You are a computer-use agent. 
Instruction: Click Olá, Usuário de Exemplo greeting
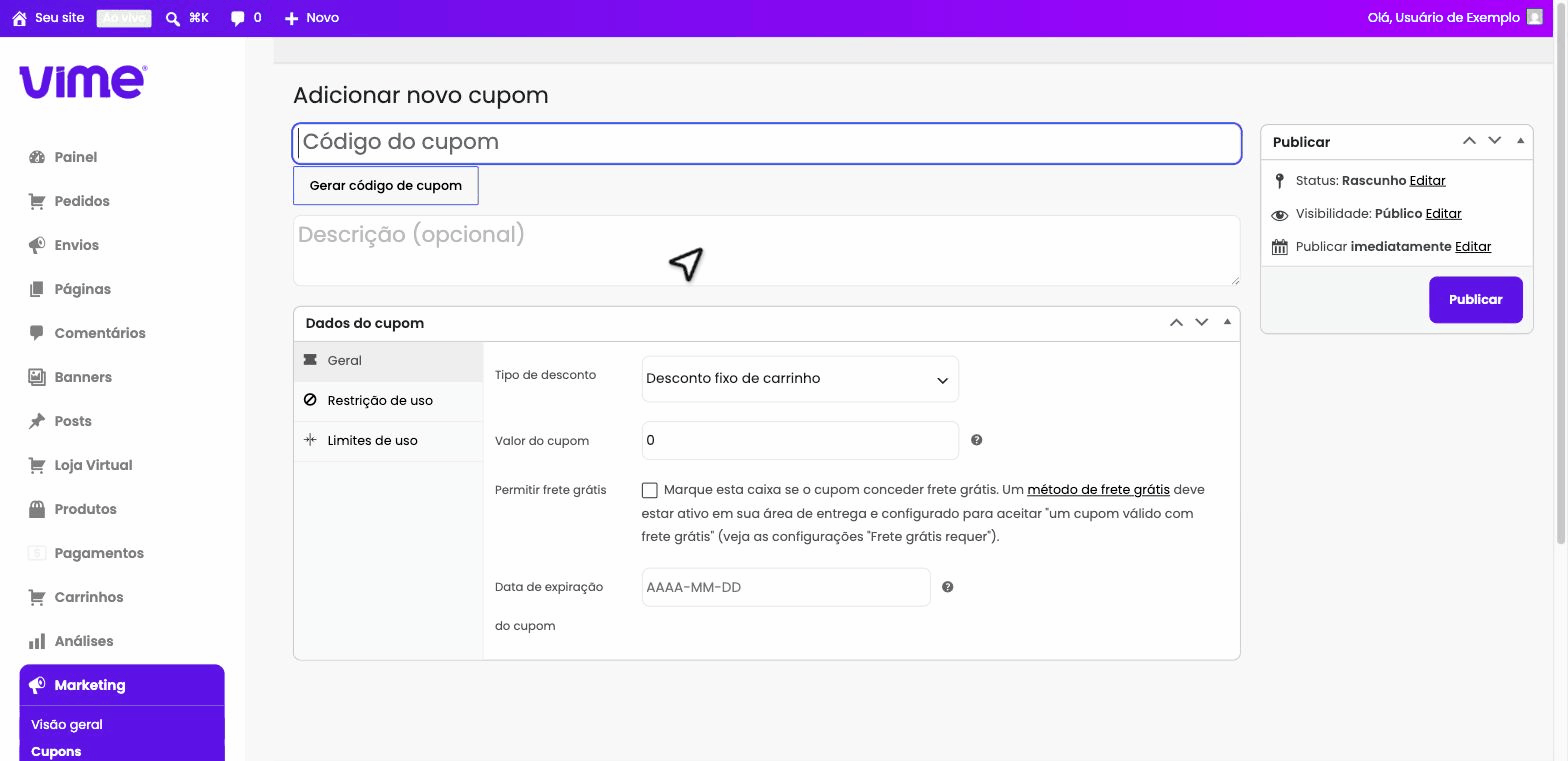point(1443,18)
